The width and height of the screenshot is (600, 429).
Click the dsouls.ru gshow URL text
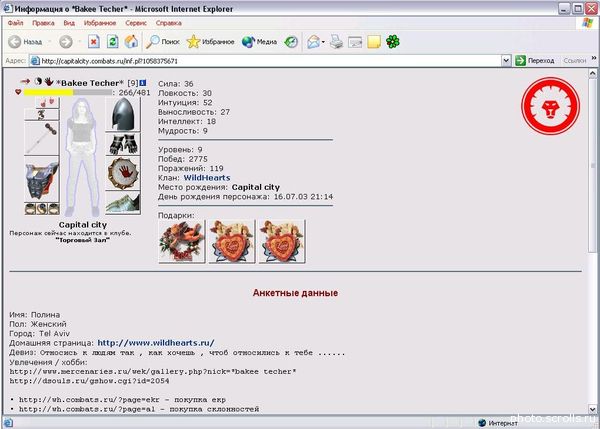[89, 381]
